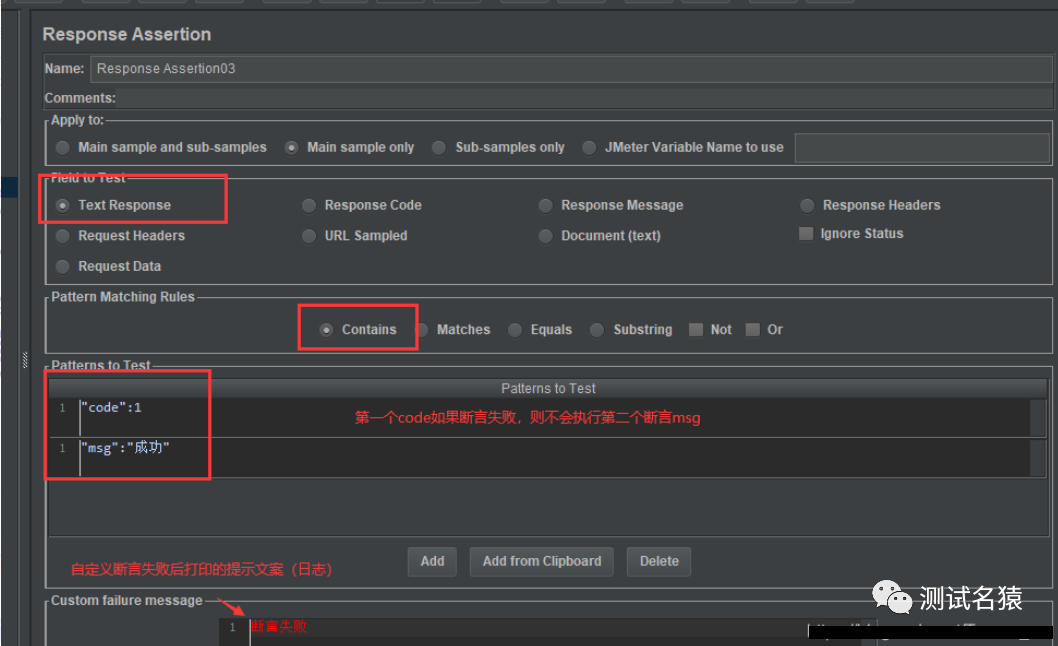Viewport: 1058px width, 646px height.
Task: Click the Patterns to Test column header
Action: coord(548,388)
